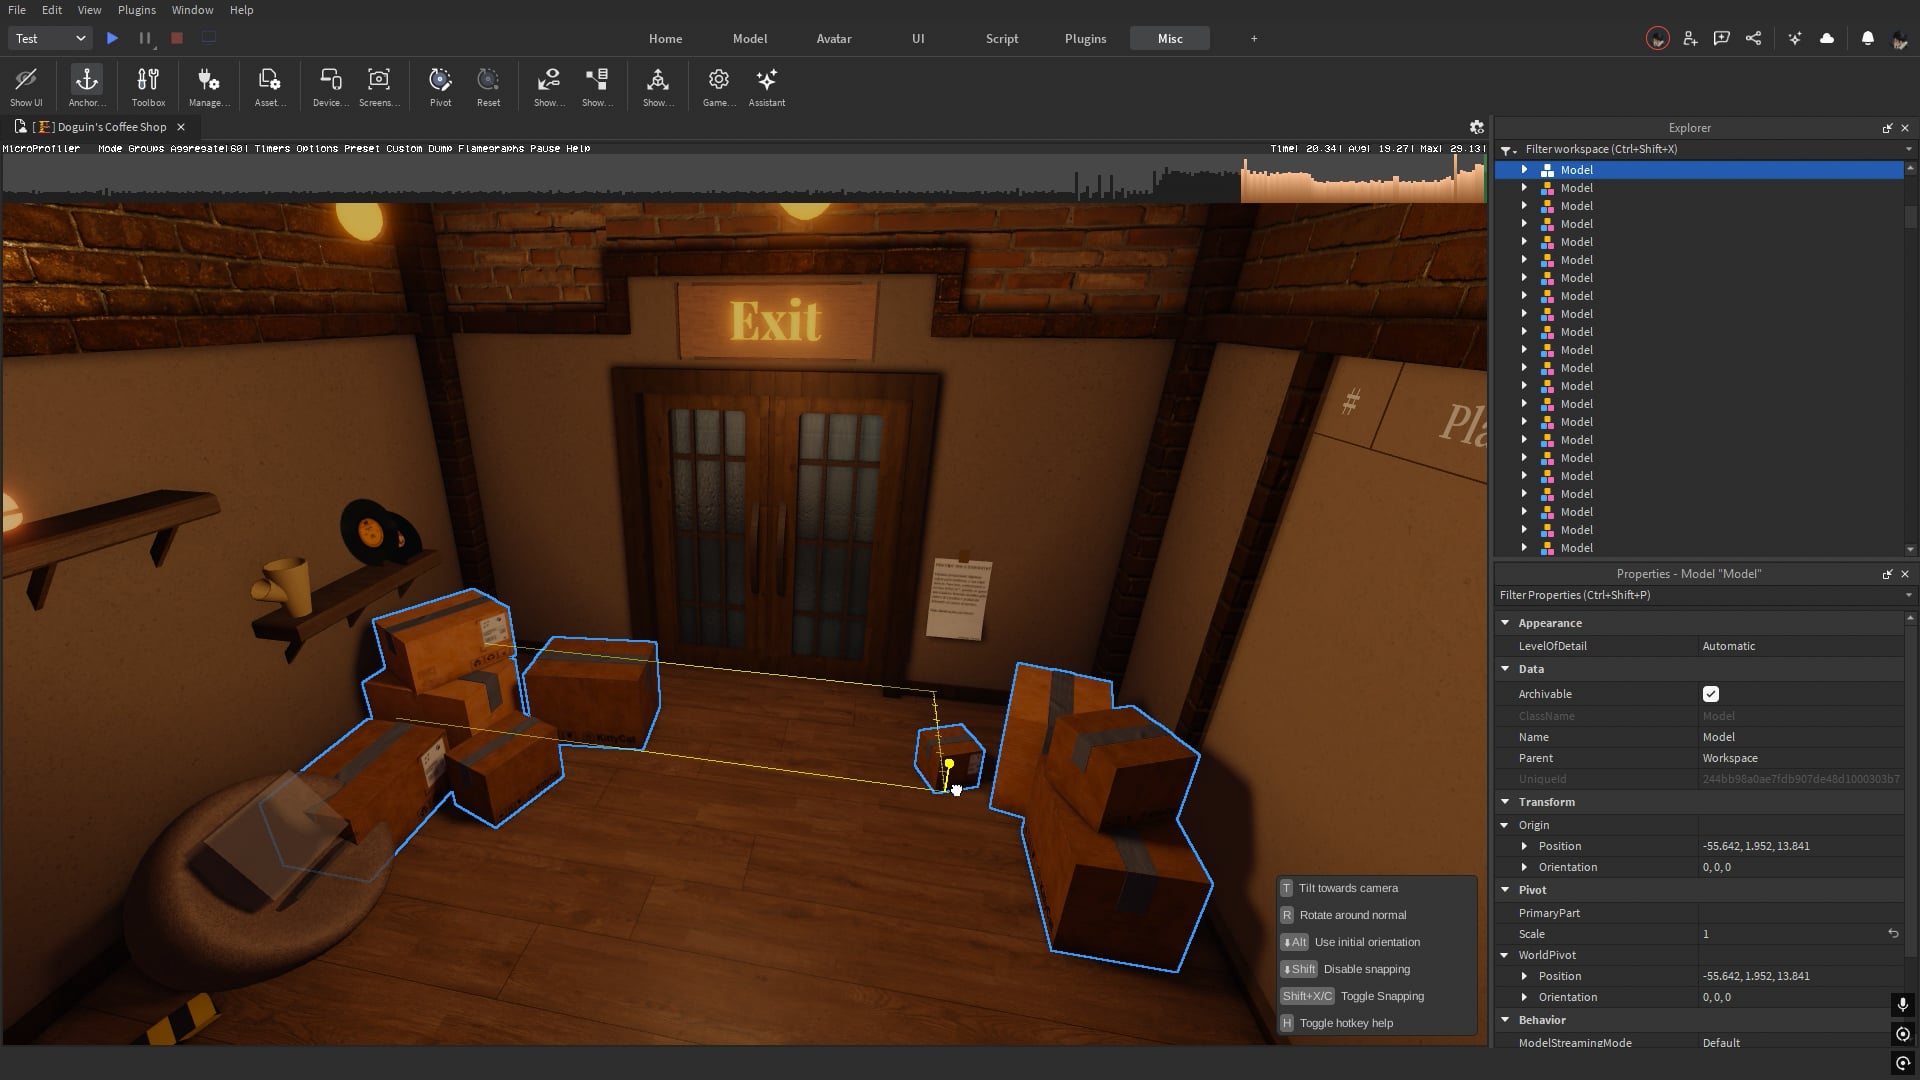Click the red Stop playtest button
The height and width of the screenshot is (1080, 1920).
coord(177,38)
